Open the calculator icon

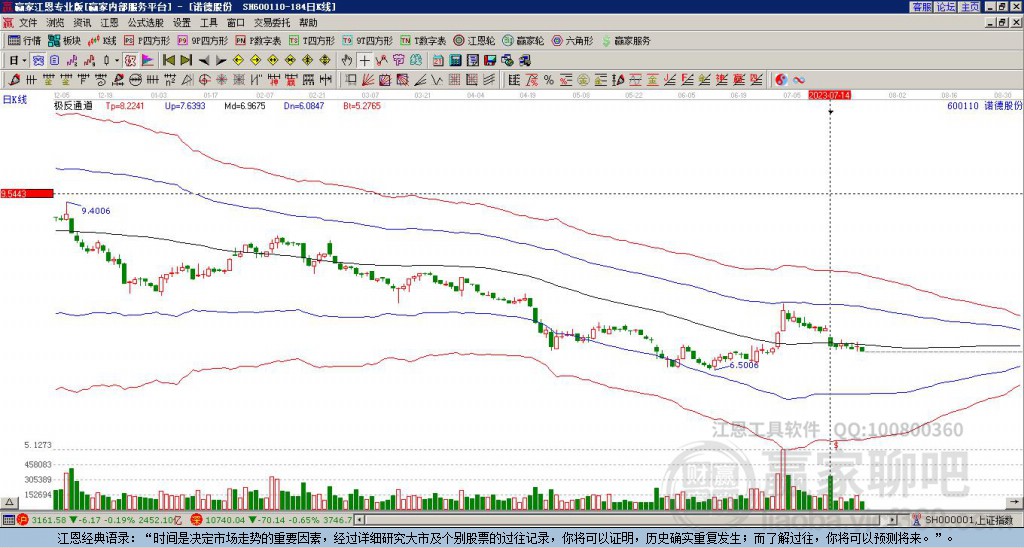click(455, 60)
